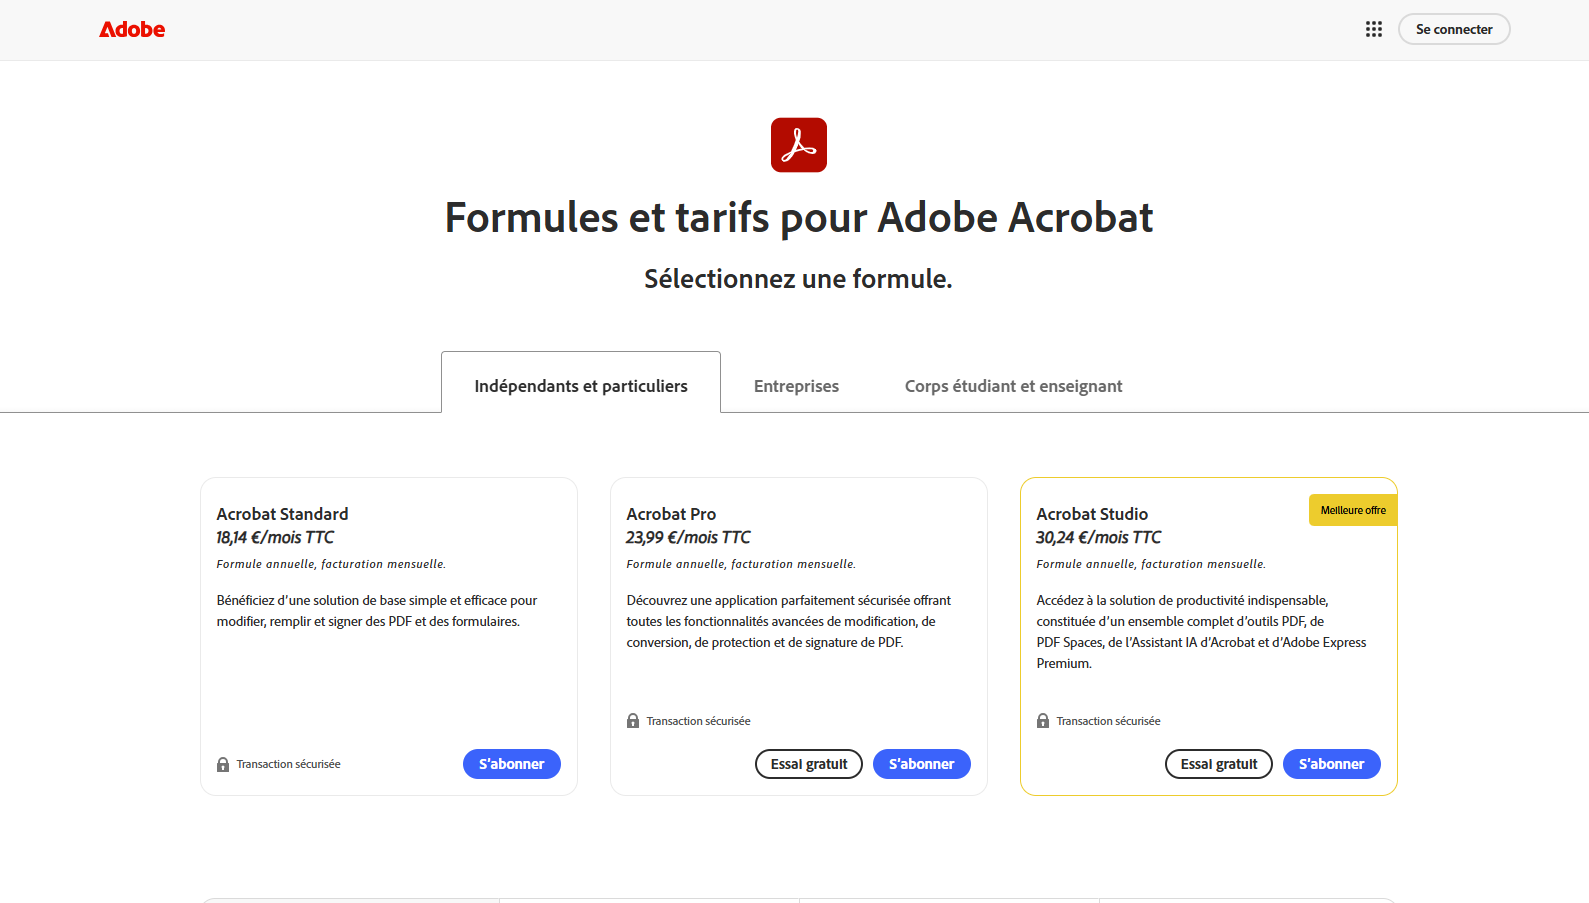Click Acrobat Pro's Formule annuelle billing note
Image resolution: width=1589 pixels, height=903 pixels.
pyautogui.click(x=741, y=564)
